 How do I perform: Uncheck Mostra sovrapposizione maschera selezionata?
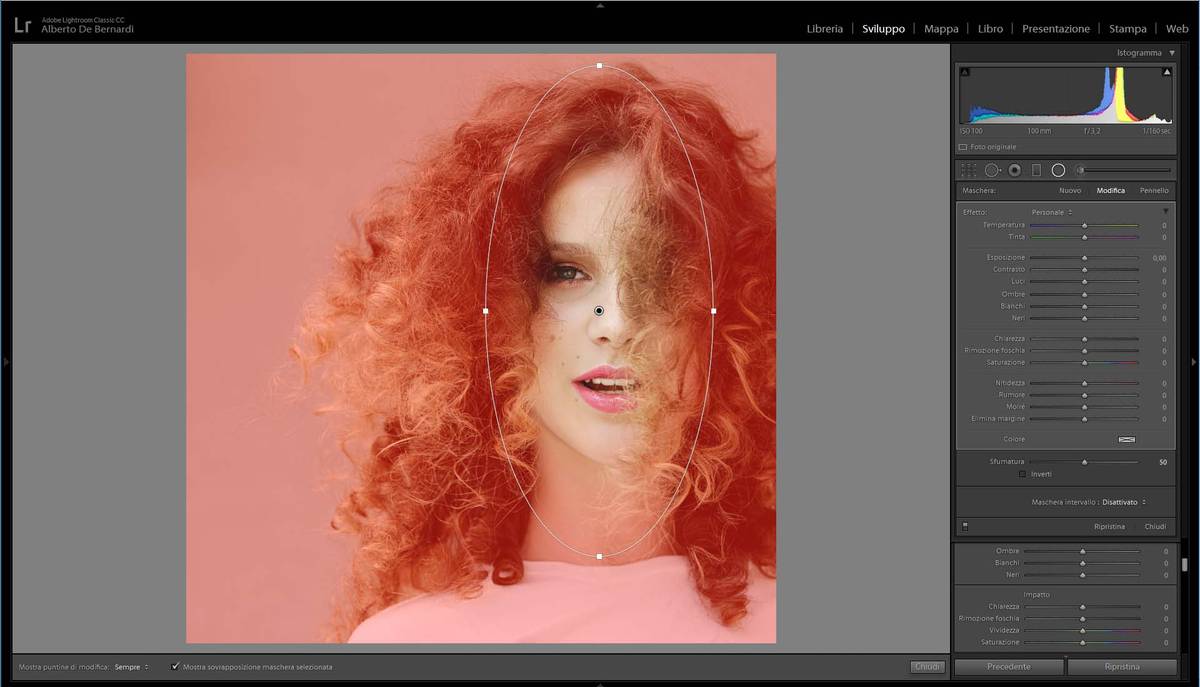175,666
